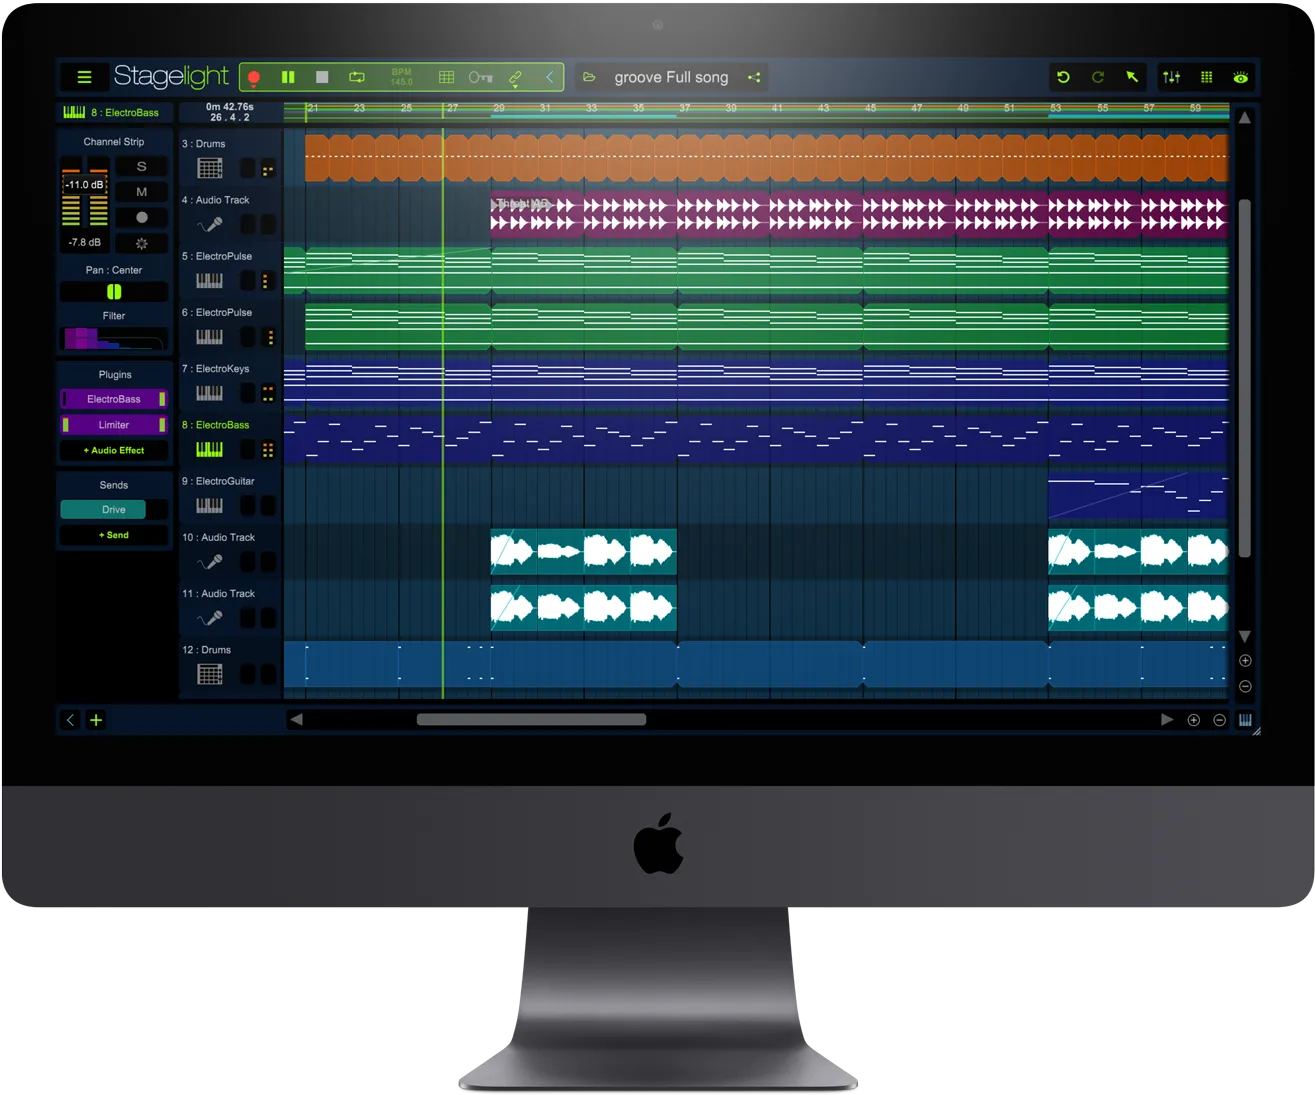Click the share icon next to the song title
The height and width of the screenshot is (1095, 1315).
754,77
